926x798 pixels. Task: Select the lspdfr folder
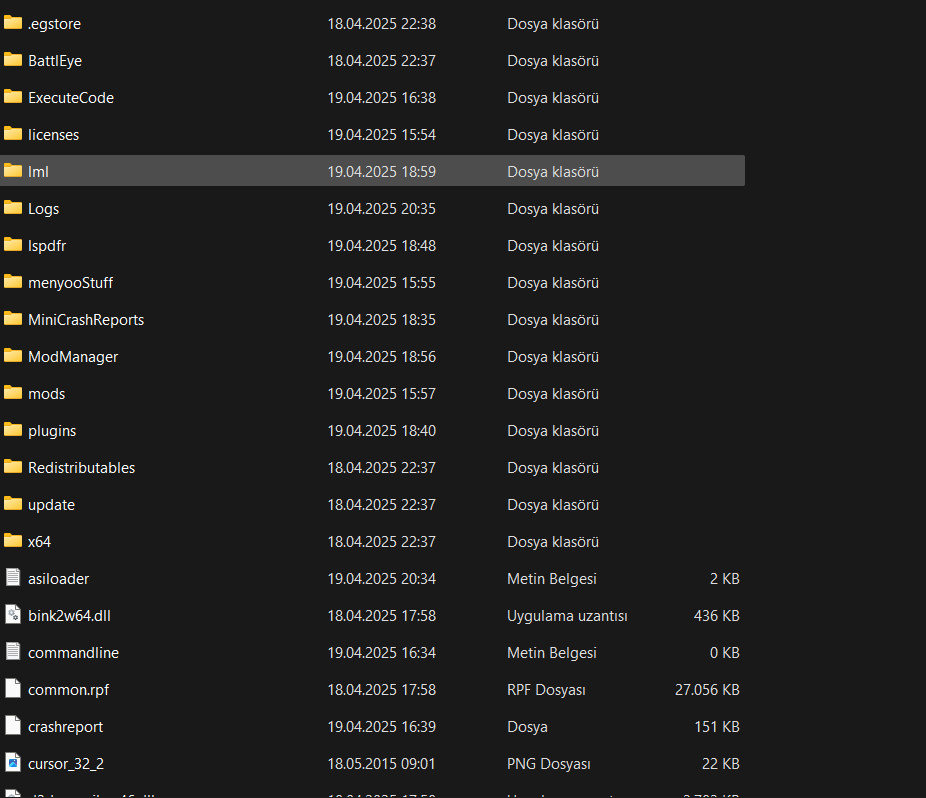(x=47, y=245)
